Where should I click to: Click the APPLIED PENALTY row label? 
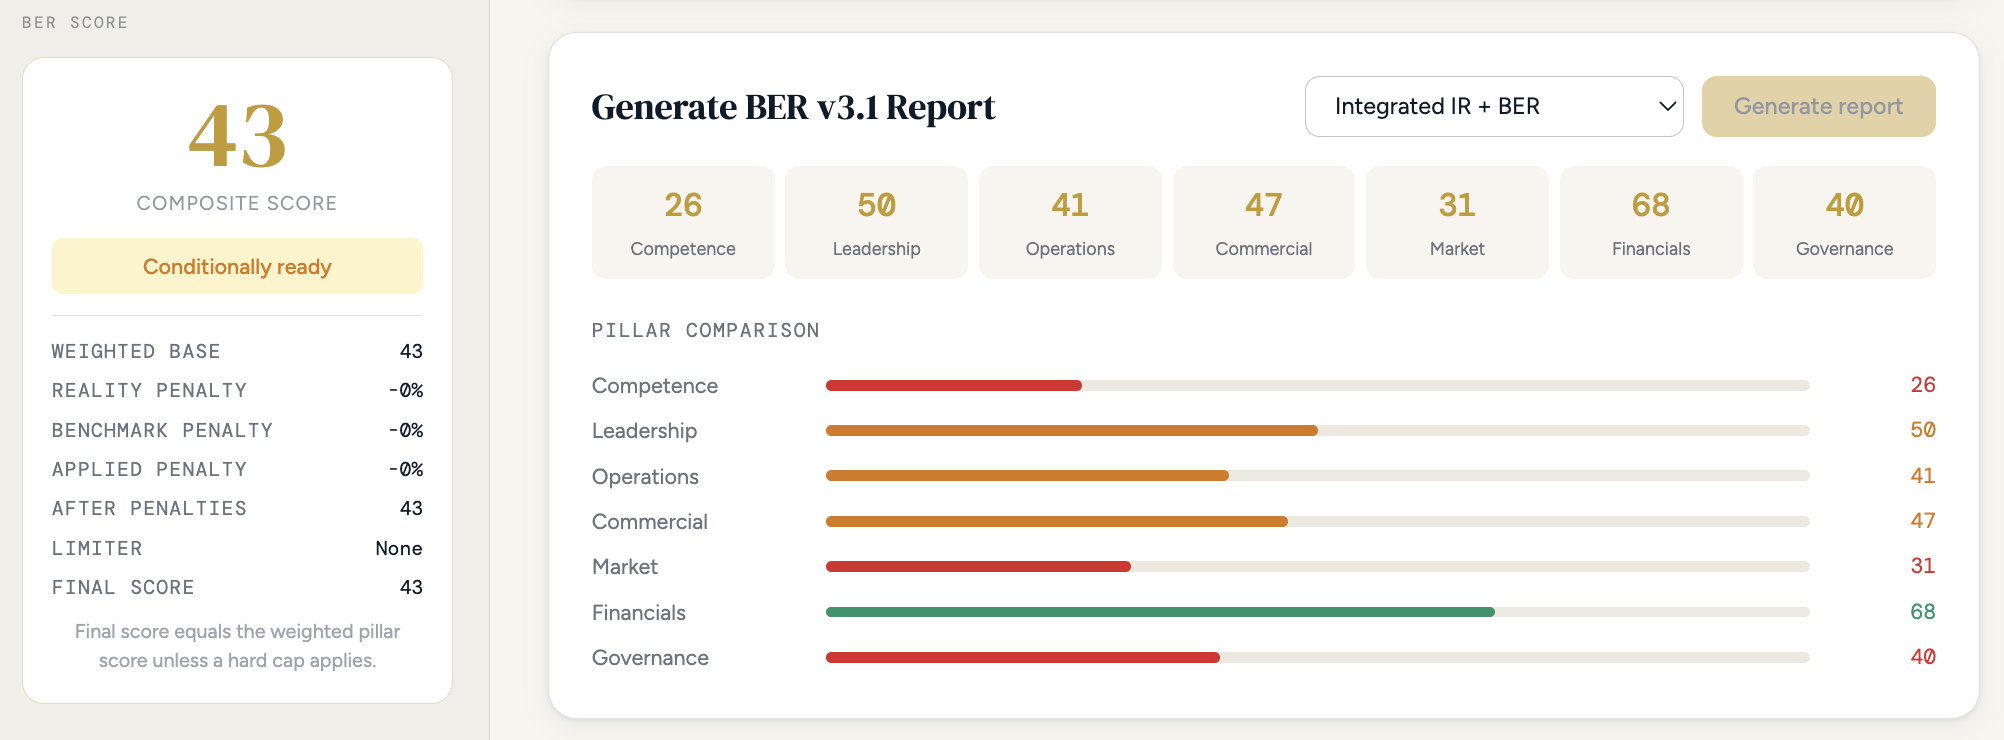coord(149,469)
